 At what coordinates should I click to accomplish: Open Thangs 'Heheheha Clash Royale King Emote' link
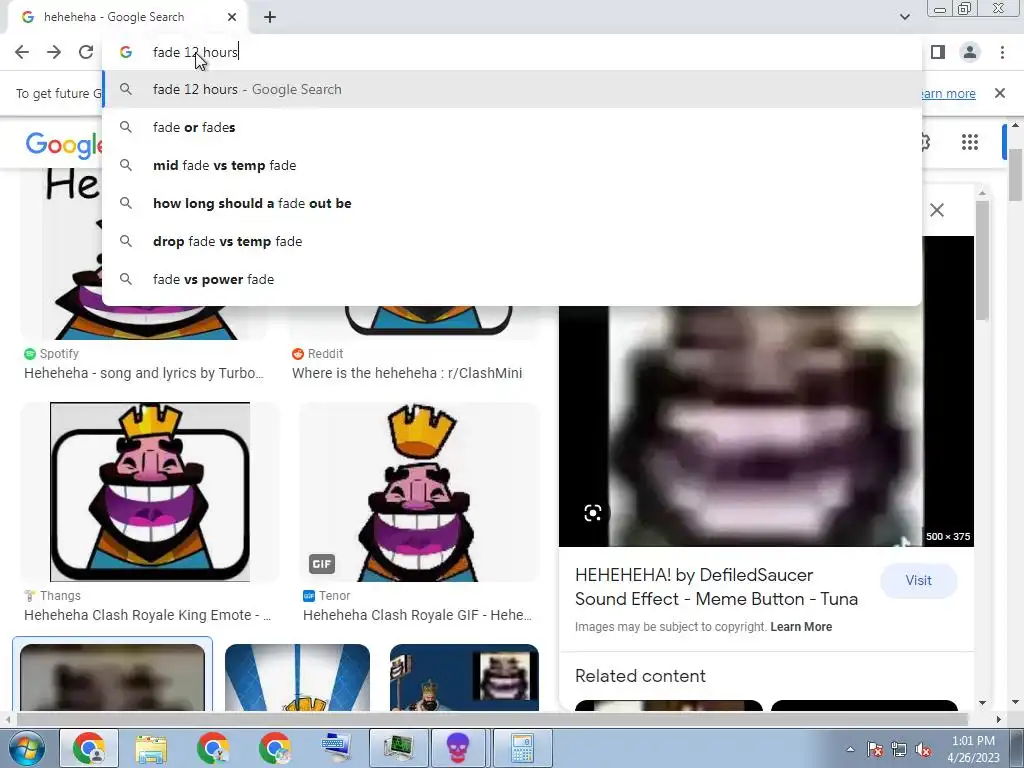(148, 615)
